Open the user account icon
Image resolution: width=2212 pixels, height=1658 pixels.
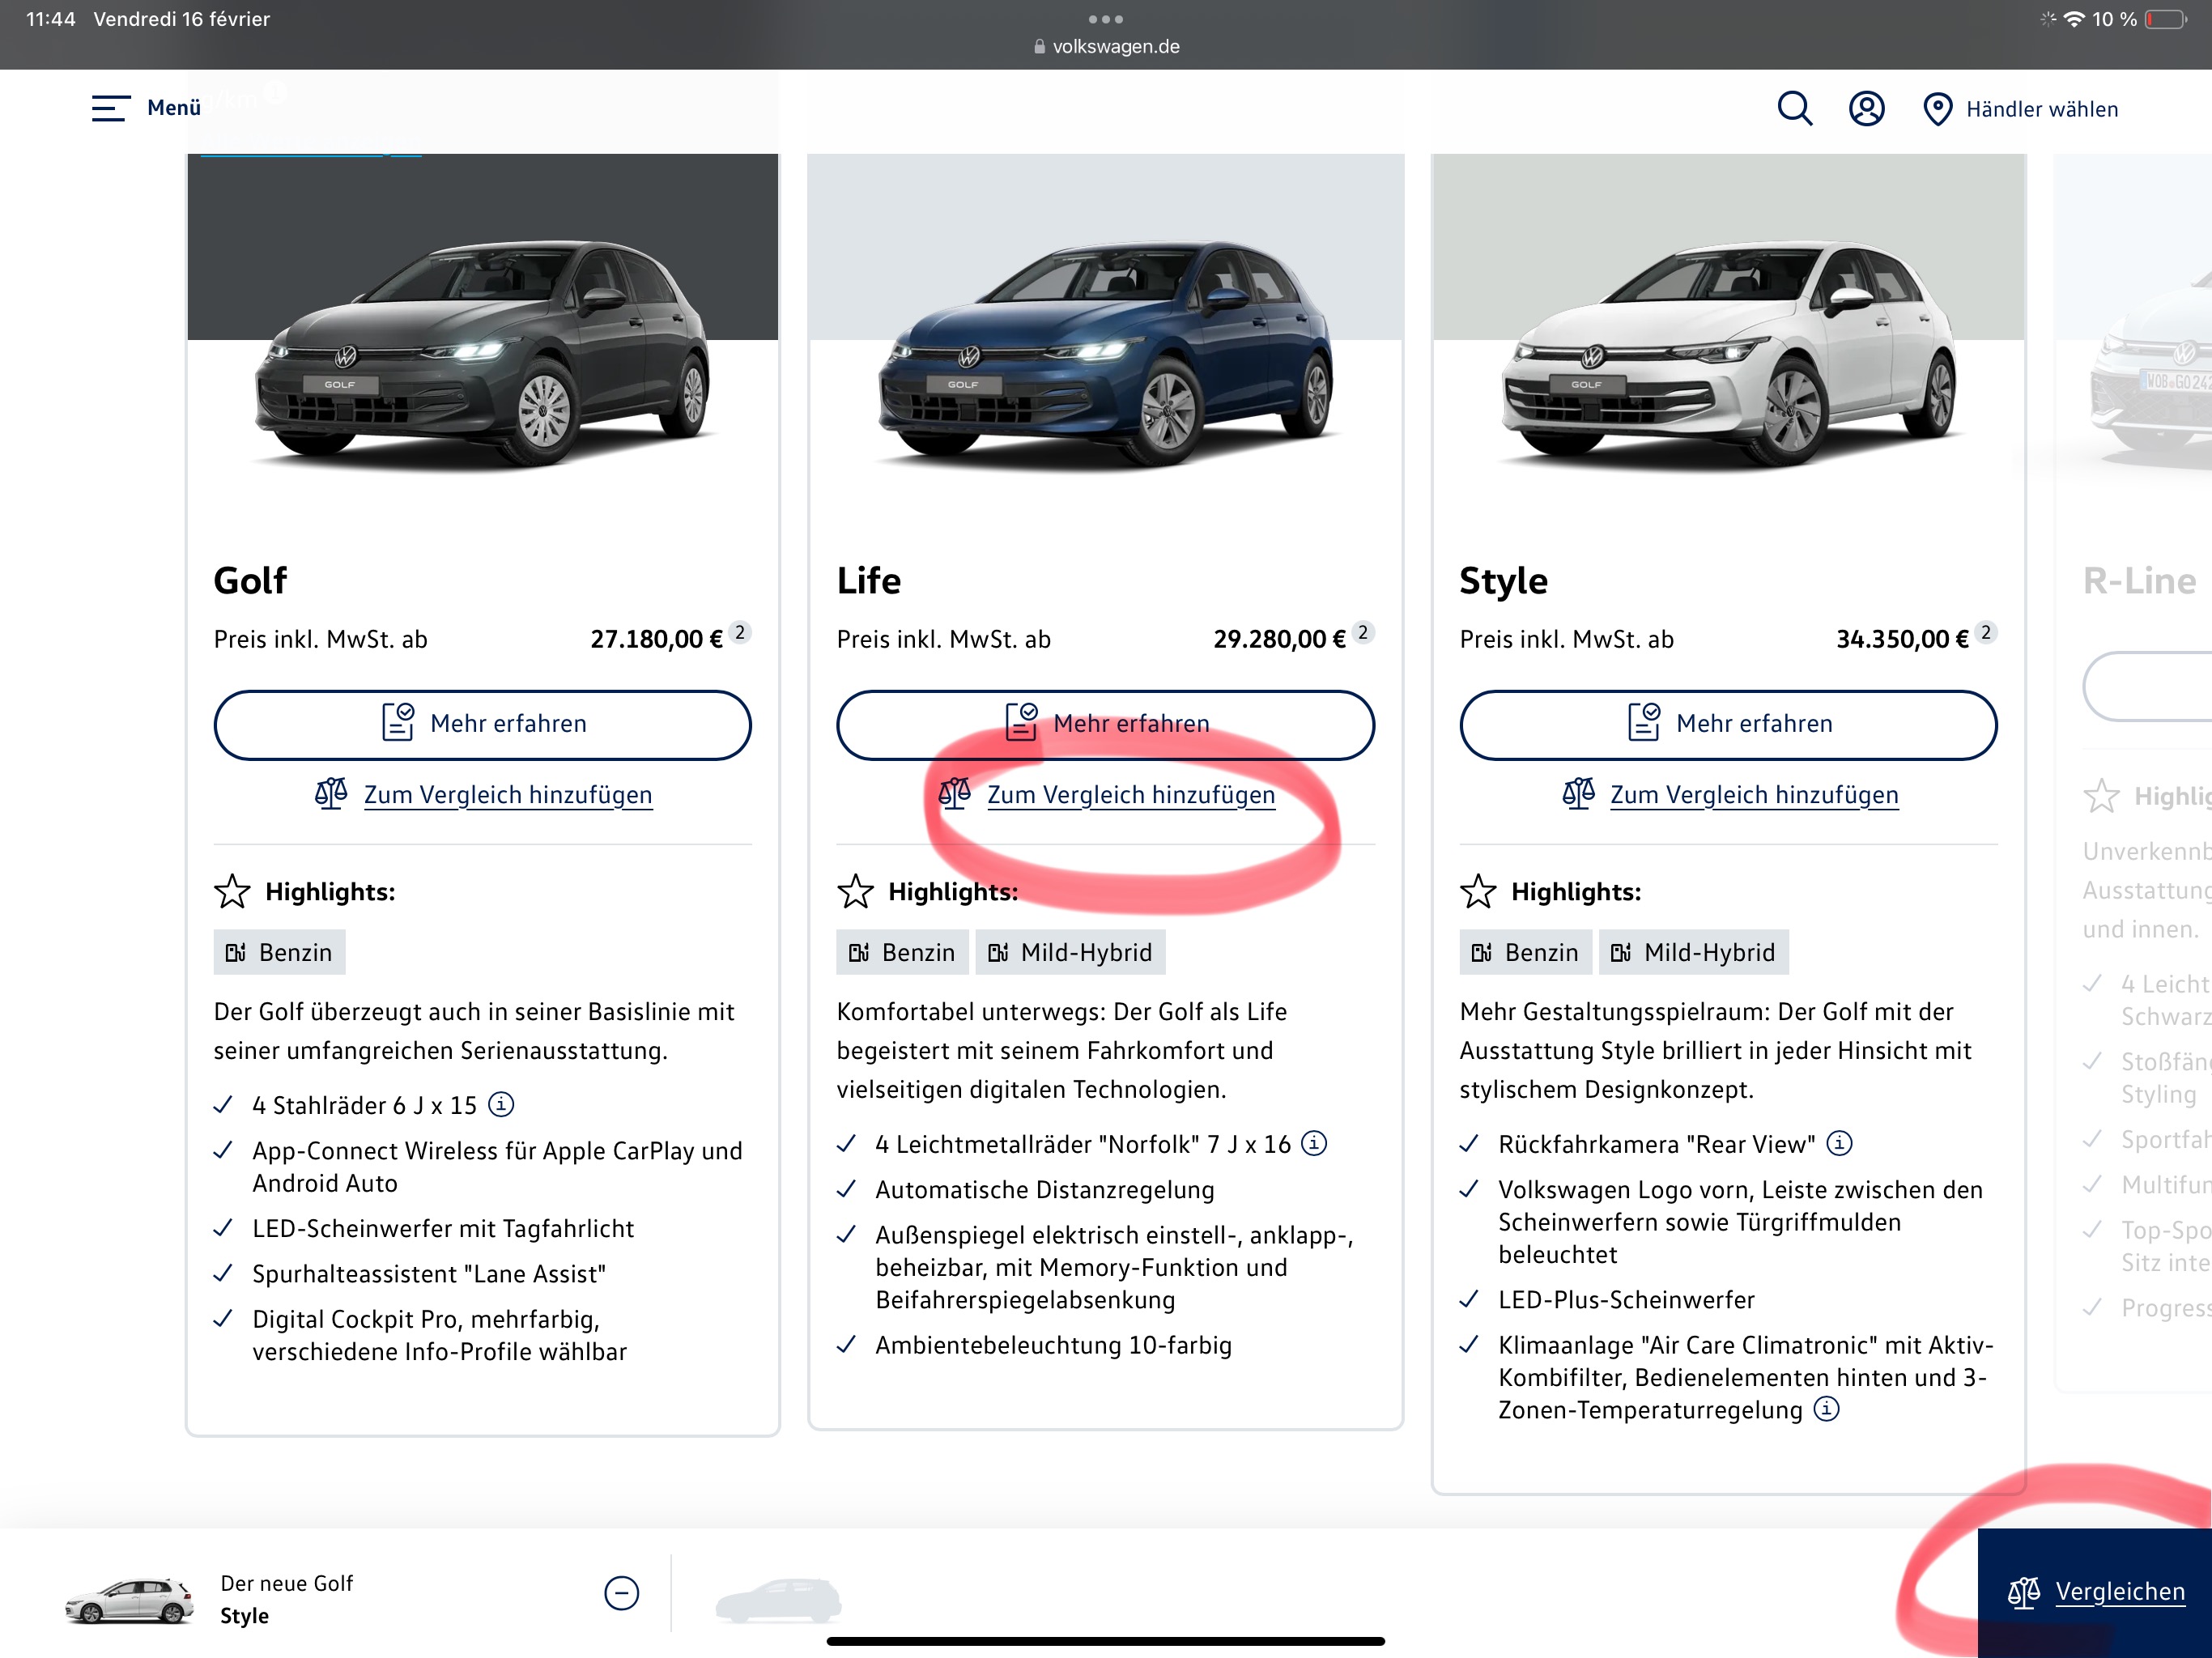(x=1866, y=108)
